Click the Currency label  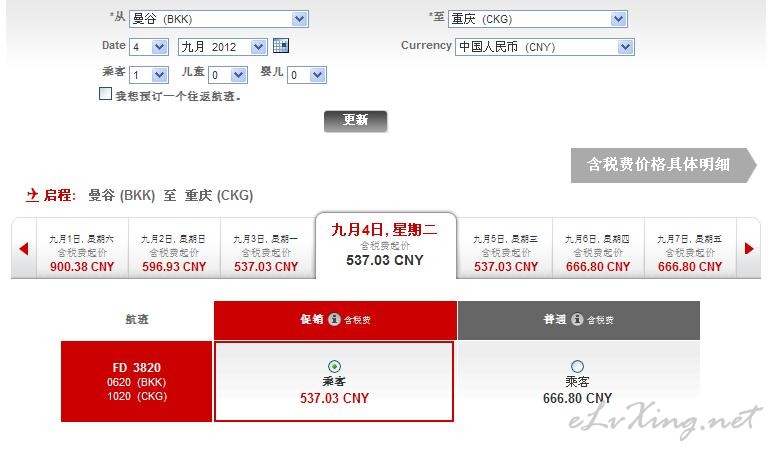426,45
